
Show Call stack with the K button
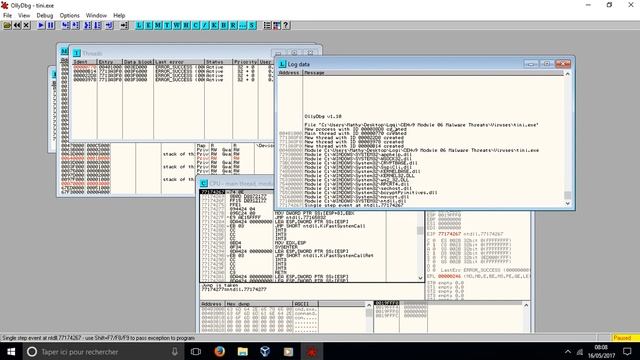(x=214, y=25)
